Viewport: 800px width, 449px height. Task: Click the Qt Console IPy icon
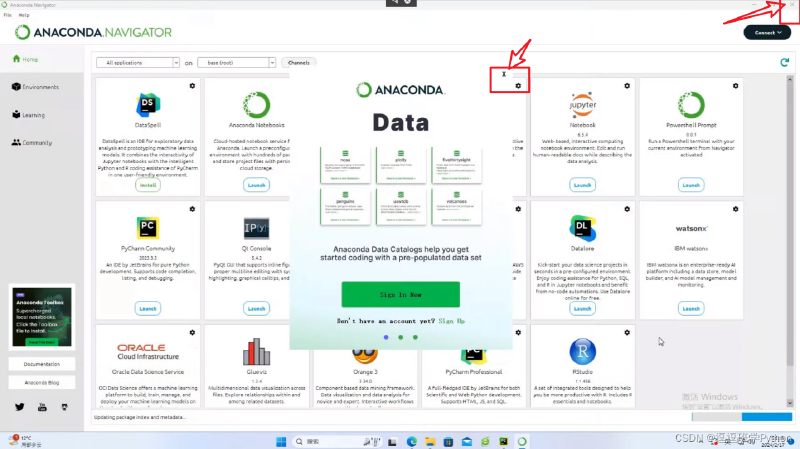256,228
